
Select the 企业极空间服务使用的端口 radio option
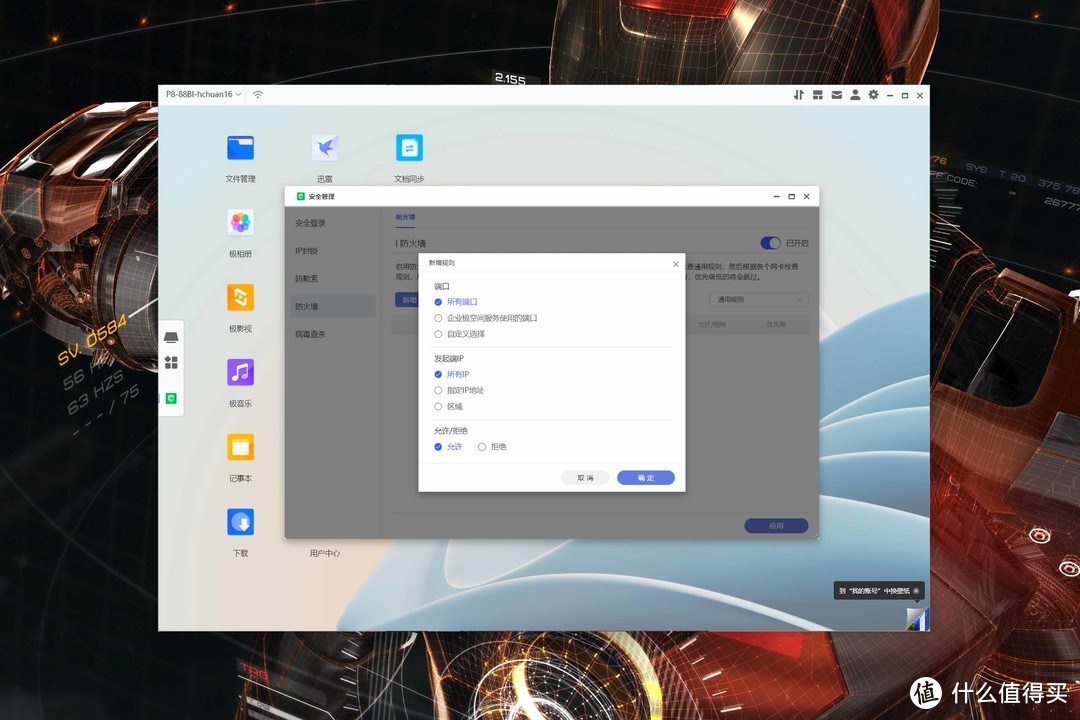coord(438,318)
